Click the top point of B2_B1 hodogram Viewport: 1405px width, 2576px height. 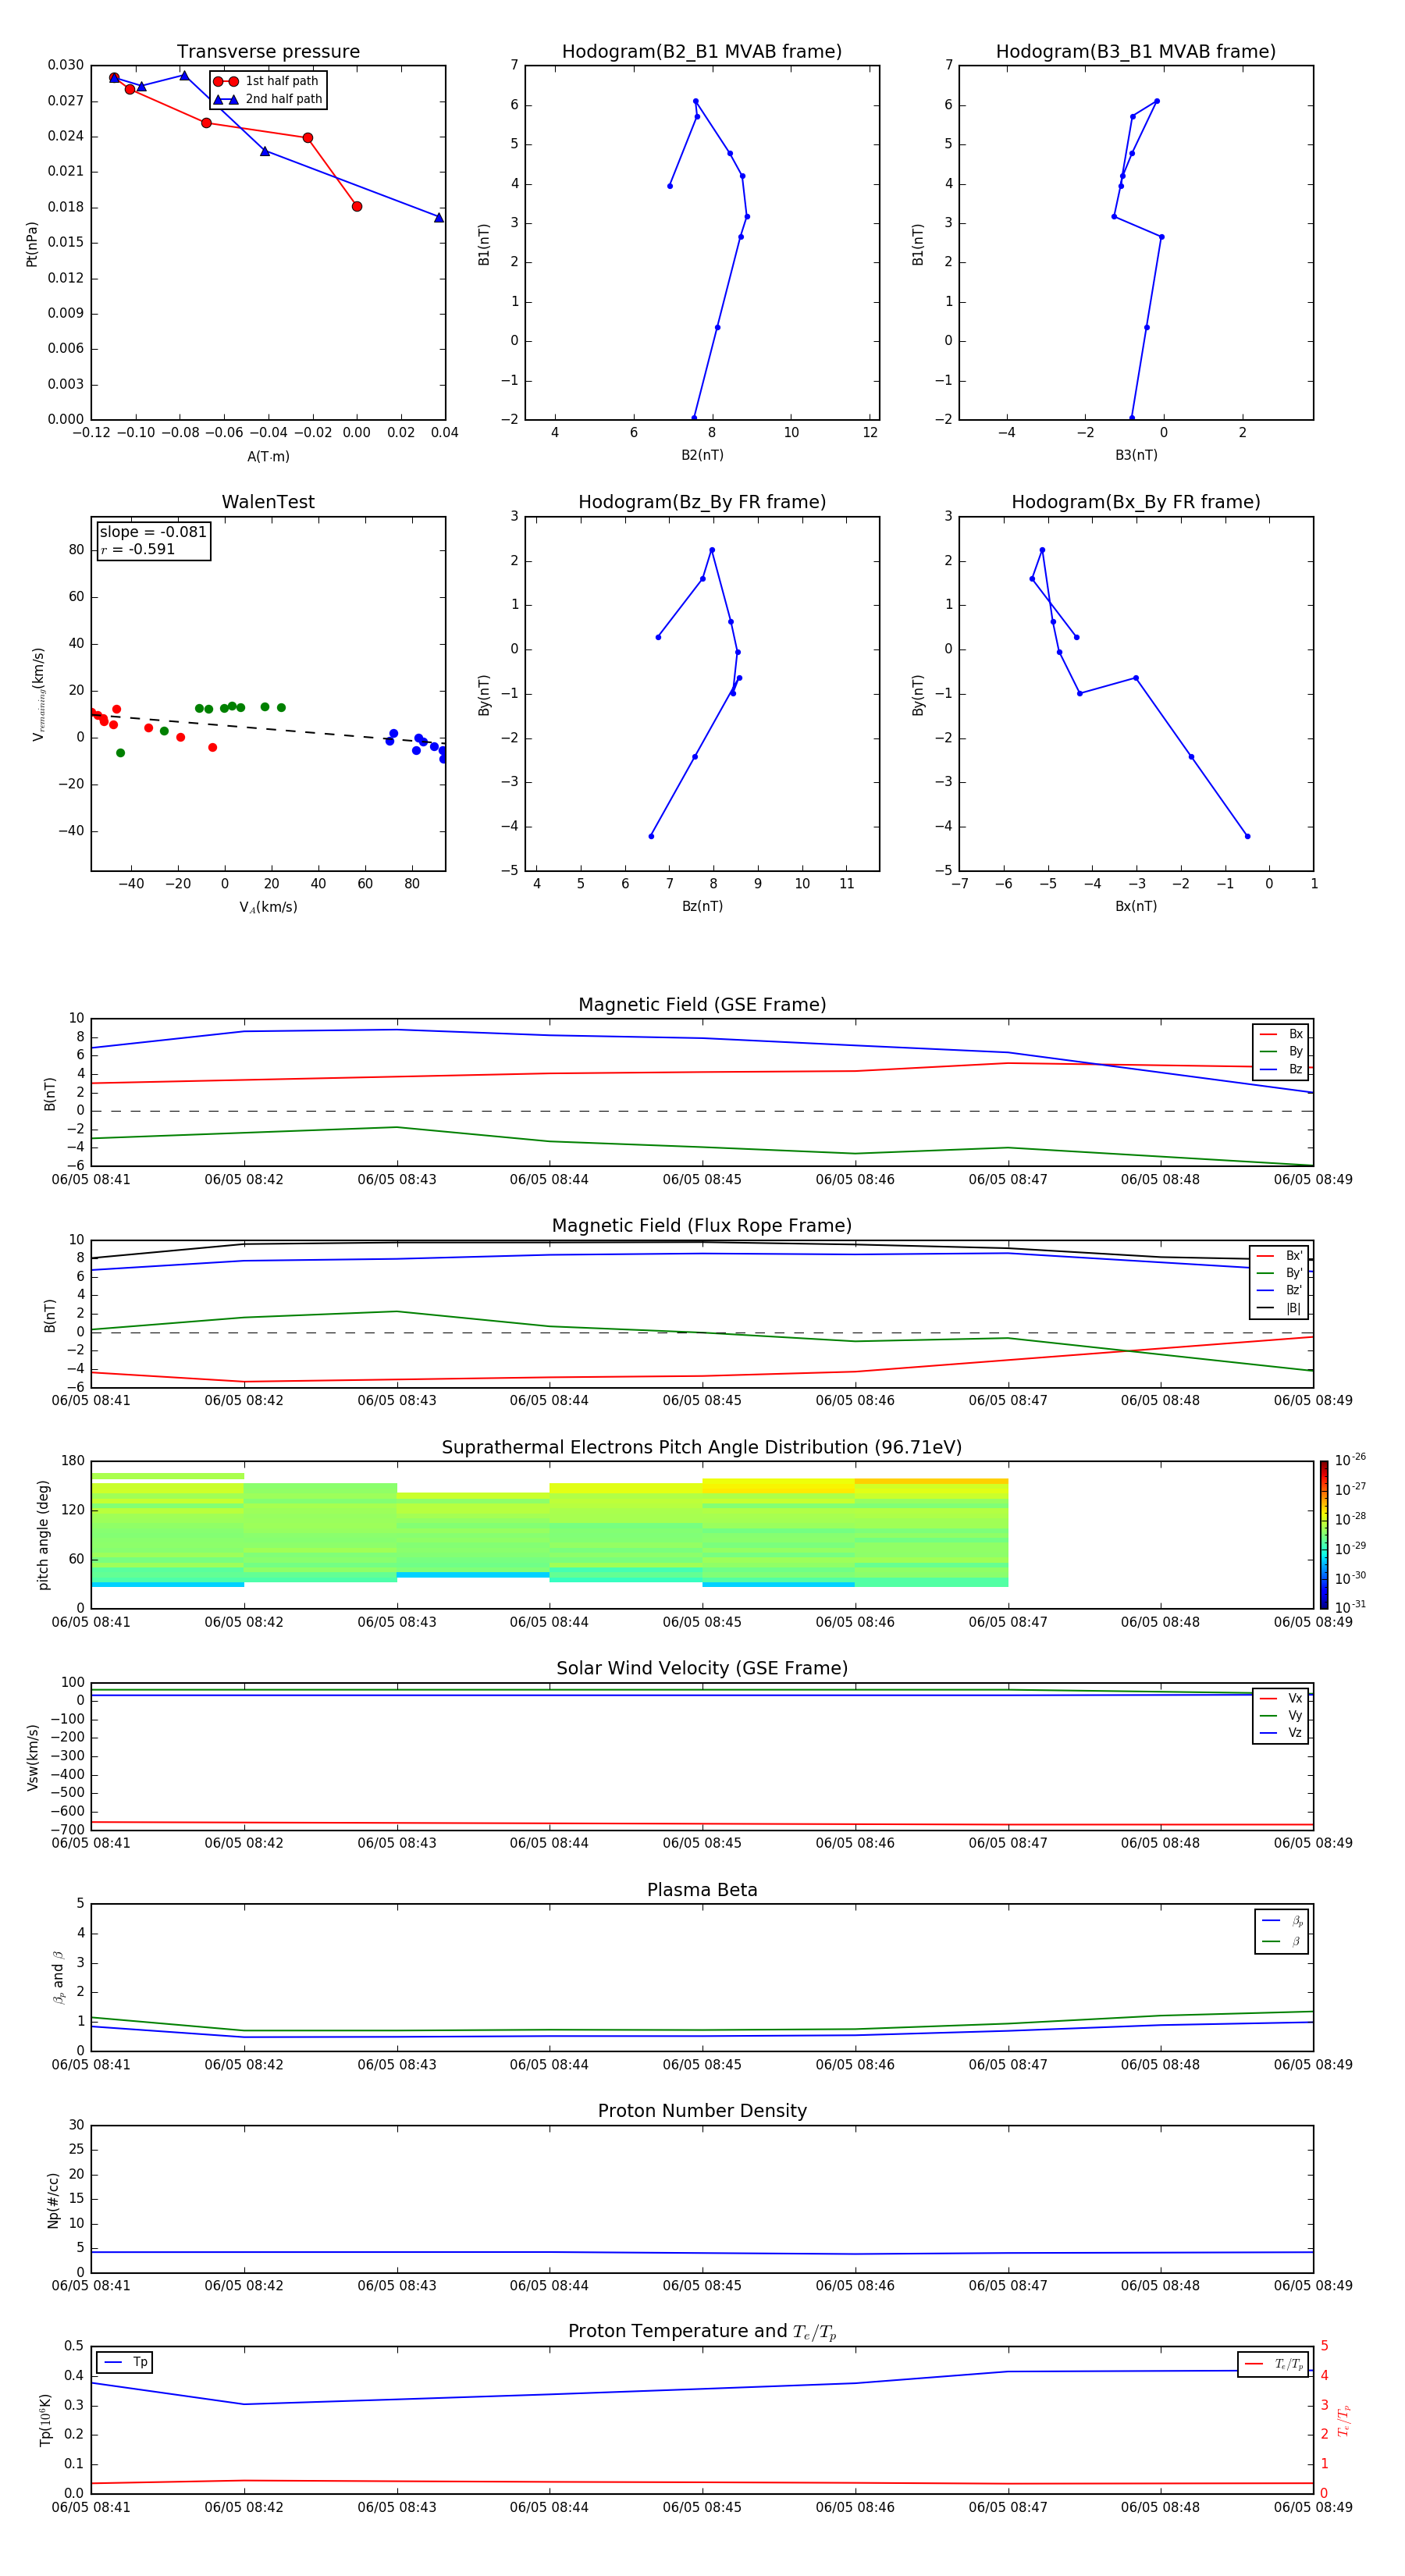[x=696, y=101]
